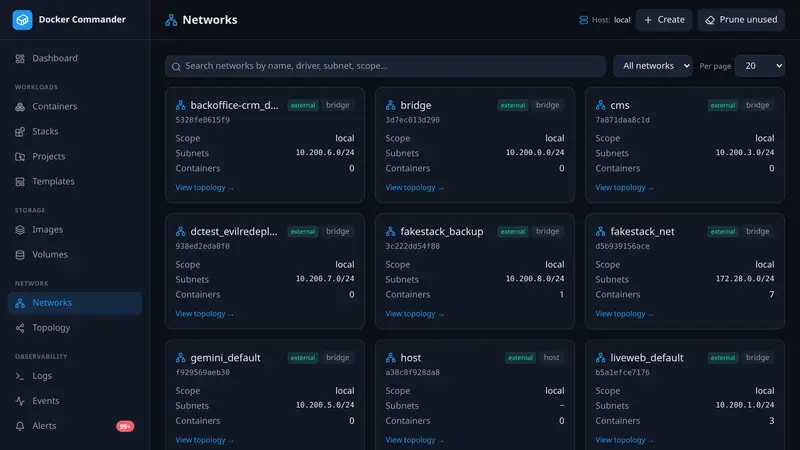Image resolution: width=800 pixels, height=450 pixels.
Task: Click the bridge network card icon
Action: pyautogui.click(x=390, y=105)
